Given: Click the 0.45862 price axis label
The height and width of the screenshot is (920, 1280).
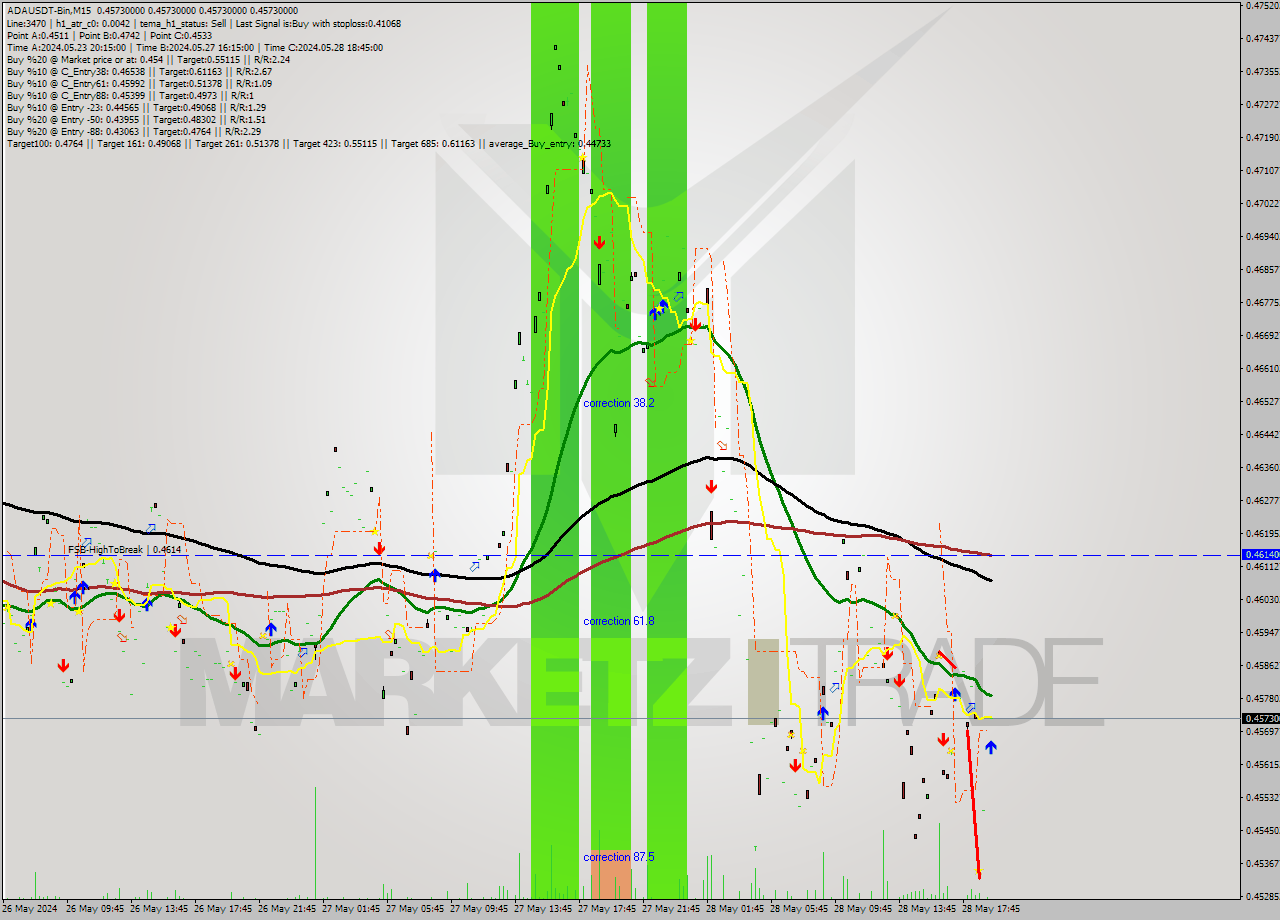Looking at the screenshot, I should (1261, 665).
